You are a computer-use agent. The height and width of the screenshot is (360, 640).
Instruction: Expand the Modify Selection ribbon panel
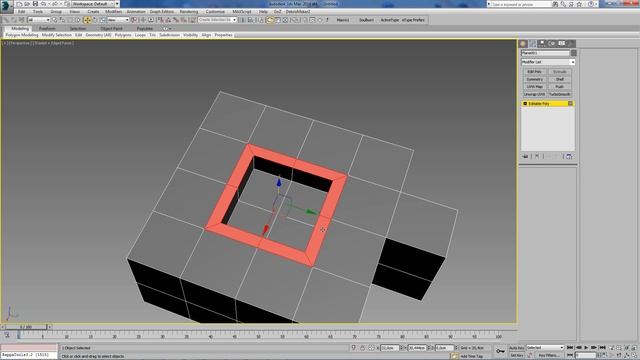57,35
